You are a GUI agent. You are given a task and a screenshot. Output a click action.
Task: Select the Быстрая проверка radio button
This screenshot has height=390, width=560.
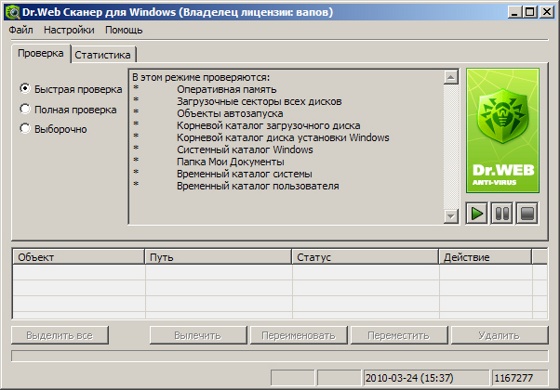click(x=25, y=89)
